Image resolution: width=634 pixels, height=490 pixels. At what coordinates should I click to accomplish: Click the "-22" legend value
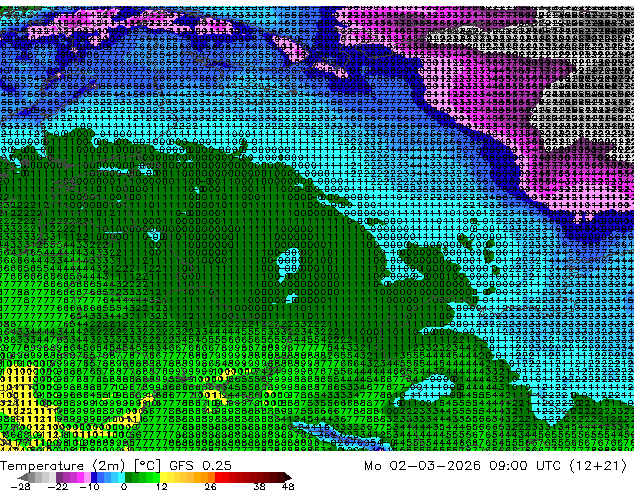[x=57, y=486]
